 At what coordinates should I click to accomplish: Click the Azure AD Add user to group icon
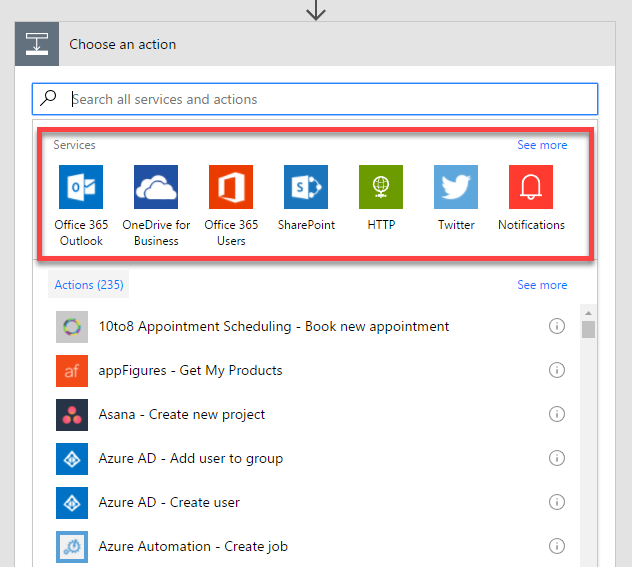72,459
